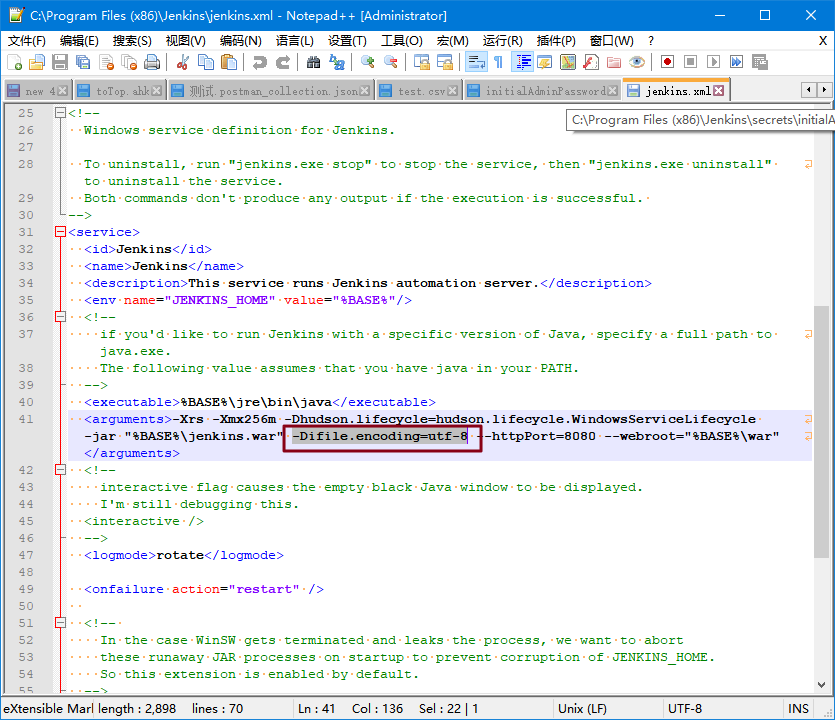Image resolution: width=835 pixels, height=720 pixels.
Task: Save all open files
Action: pos(83,62)
